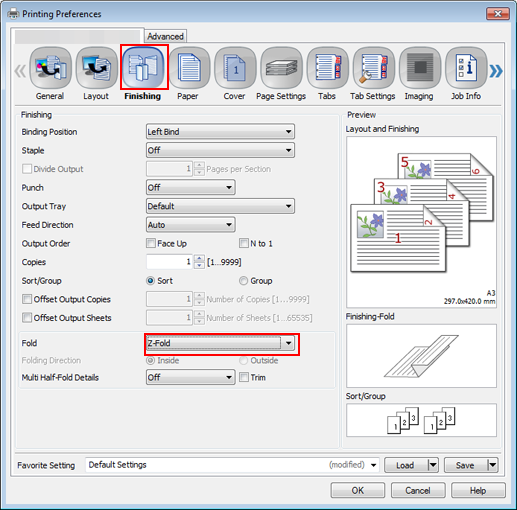Open the General settings icon
The height and width of the screenshot is (510, 517).
point(50,68)
